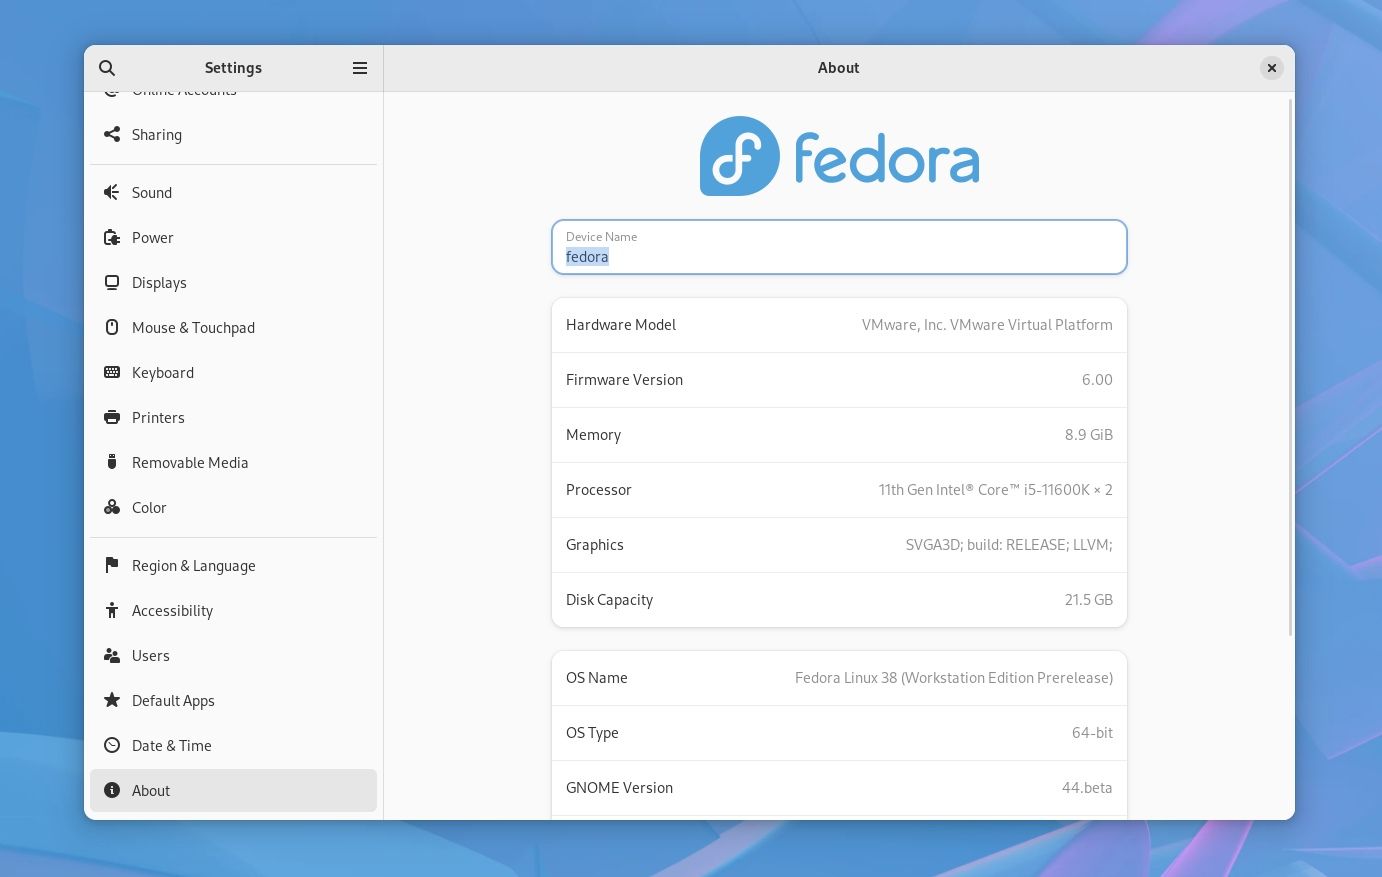
Task: Select the Accessibility icon
Action: pos(111,610)
